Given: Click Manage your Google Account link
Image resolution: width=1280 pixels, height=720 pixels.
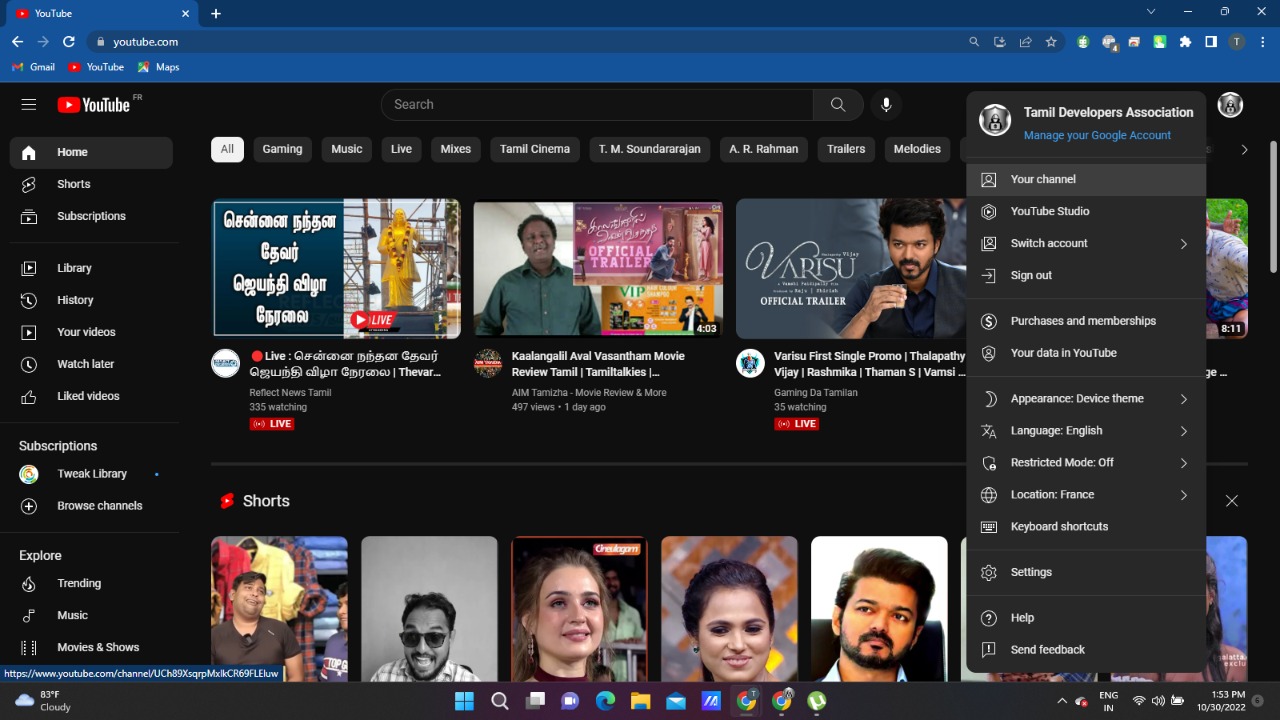Looking at the screenshot, I should click(x=1097, y=135).
